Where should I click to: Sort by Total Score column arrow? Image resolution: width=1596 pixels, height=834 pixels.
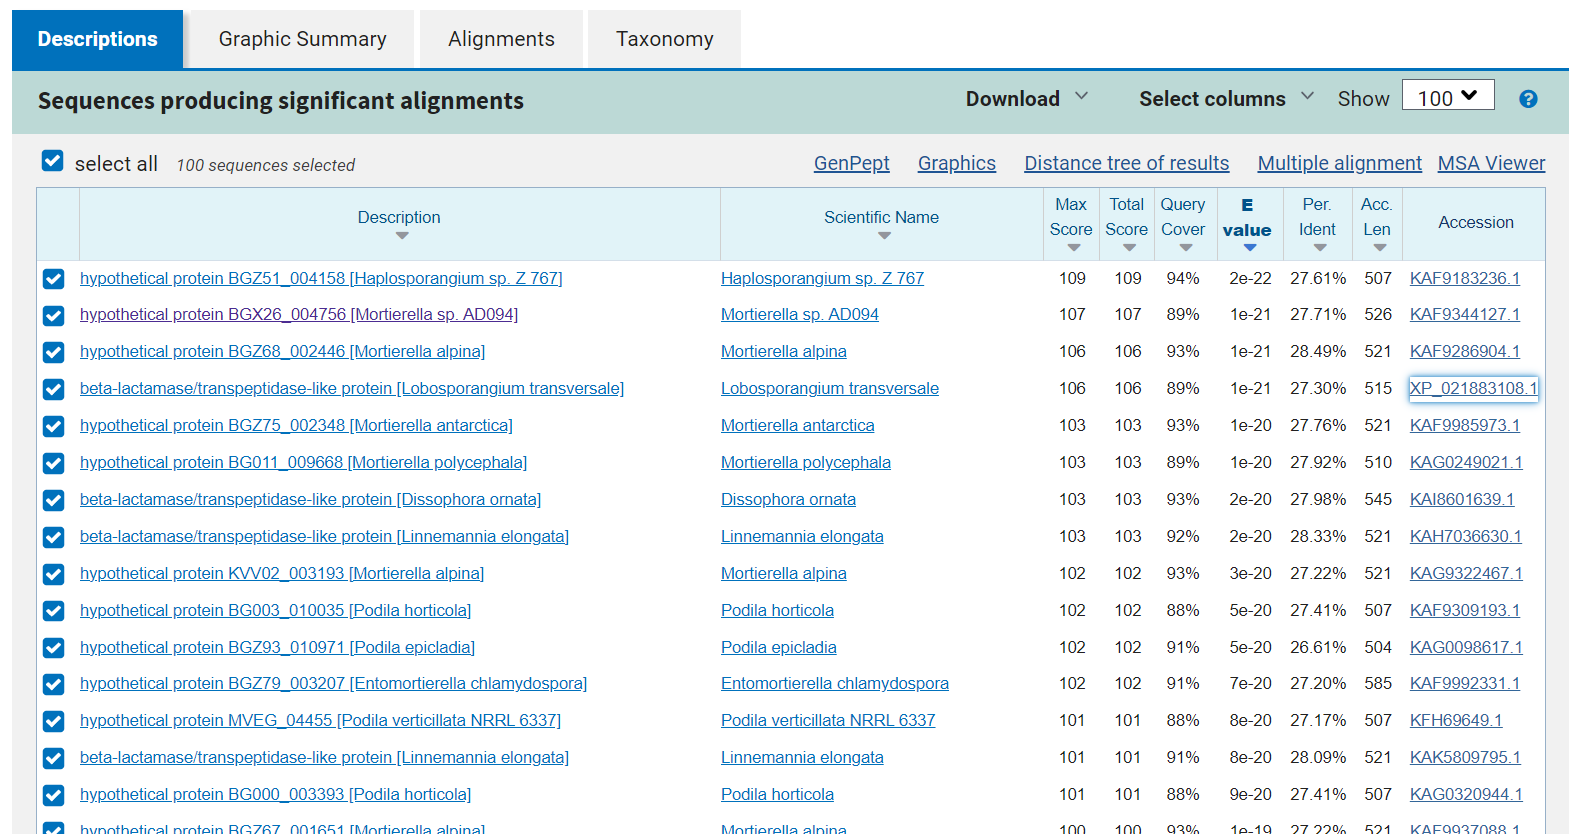(1130, 248)
